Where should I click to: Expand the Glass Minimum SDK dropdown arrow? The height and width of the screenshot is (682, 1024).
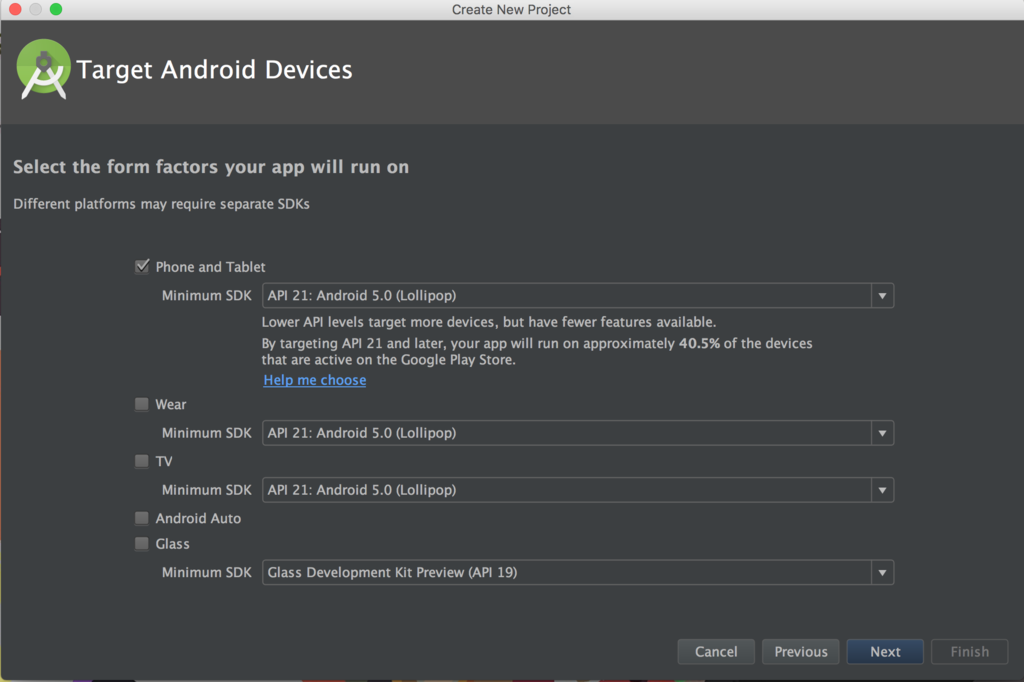[882, 572]
